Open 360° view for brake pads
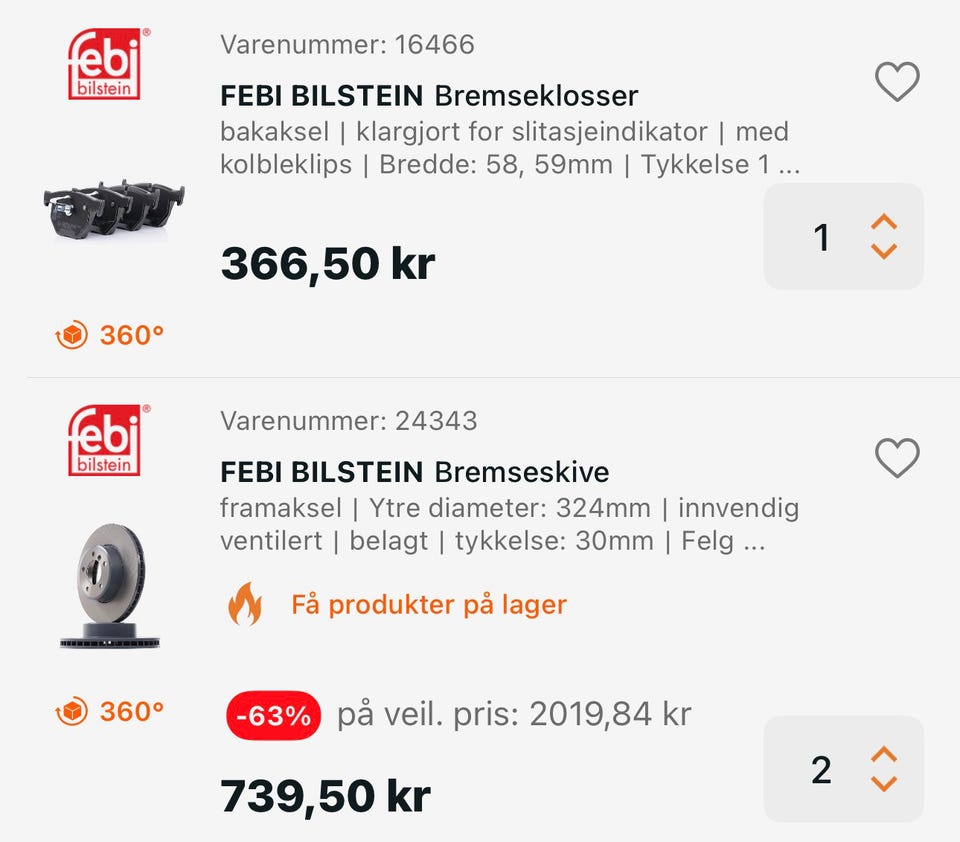The height and width of the screenshot is (842, 960). (x=110, y=335)
